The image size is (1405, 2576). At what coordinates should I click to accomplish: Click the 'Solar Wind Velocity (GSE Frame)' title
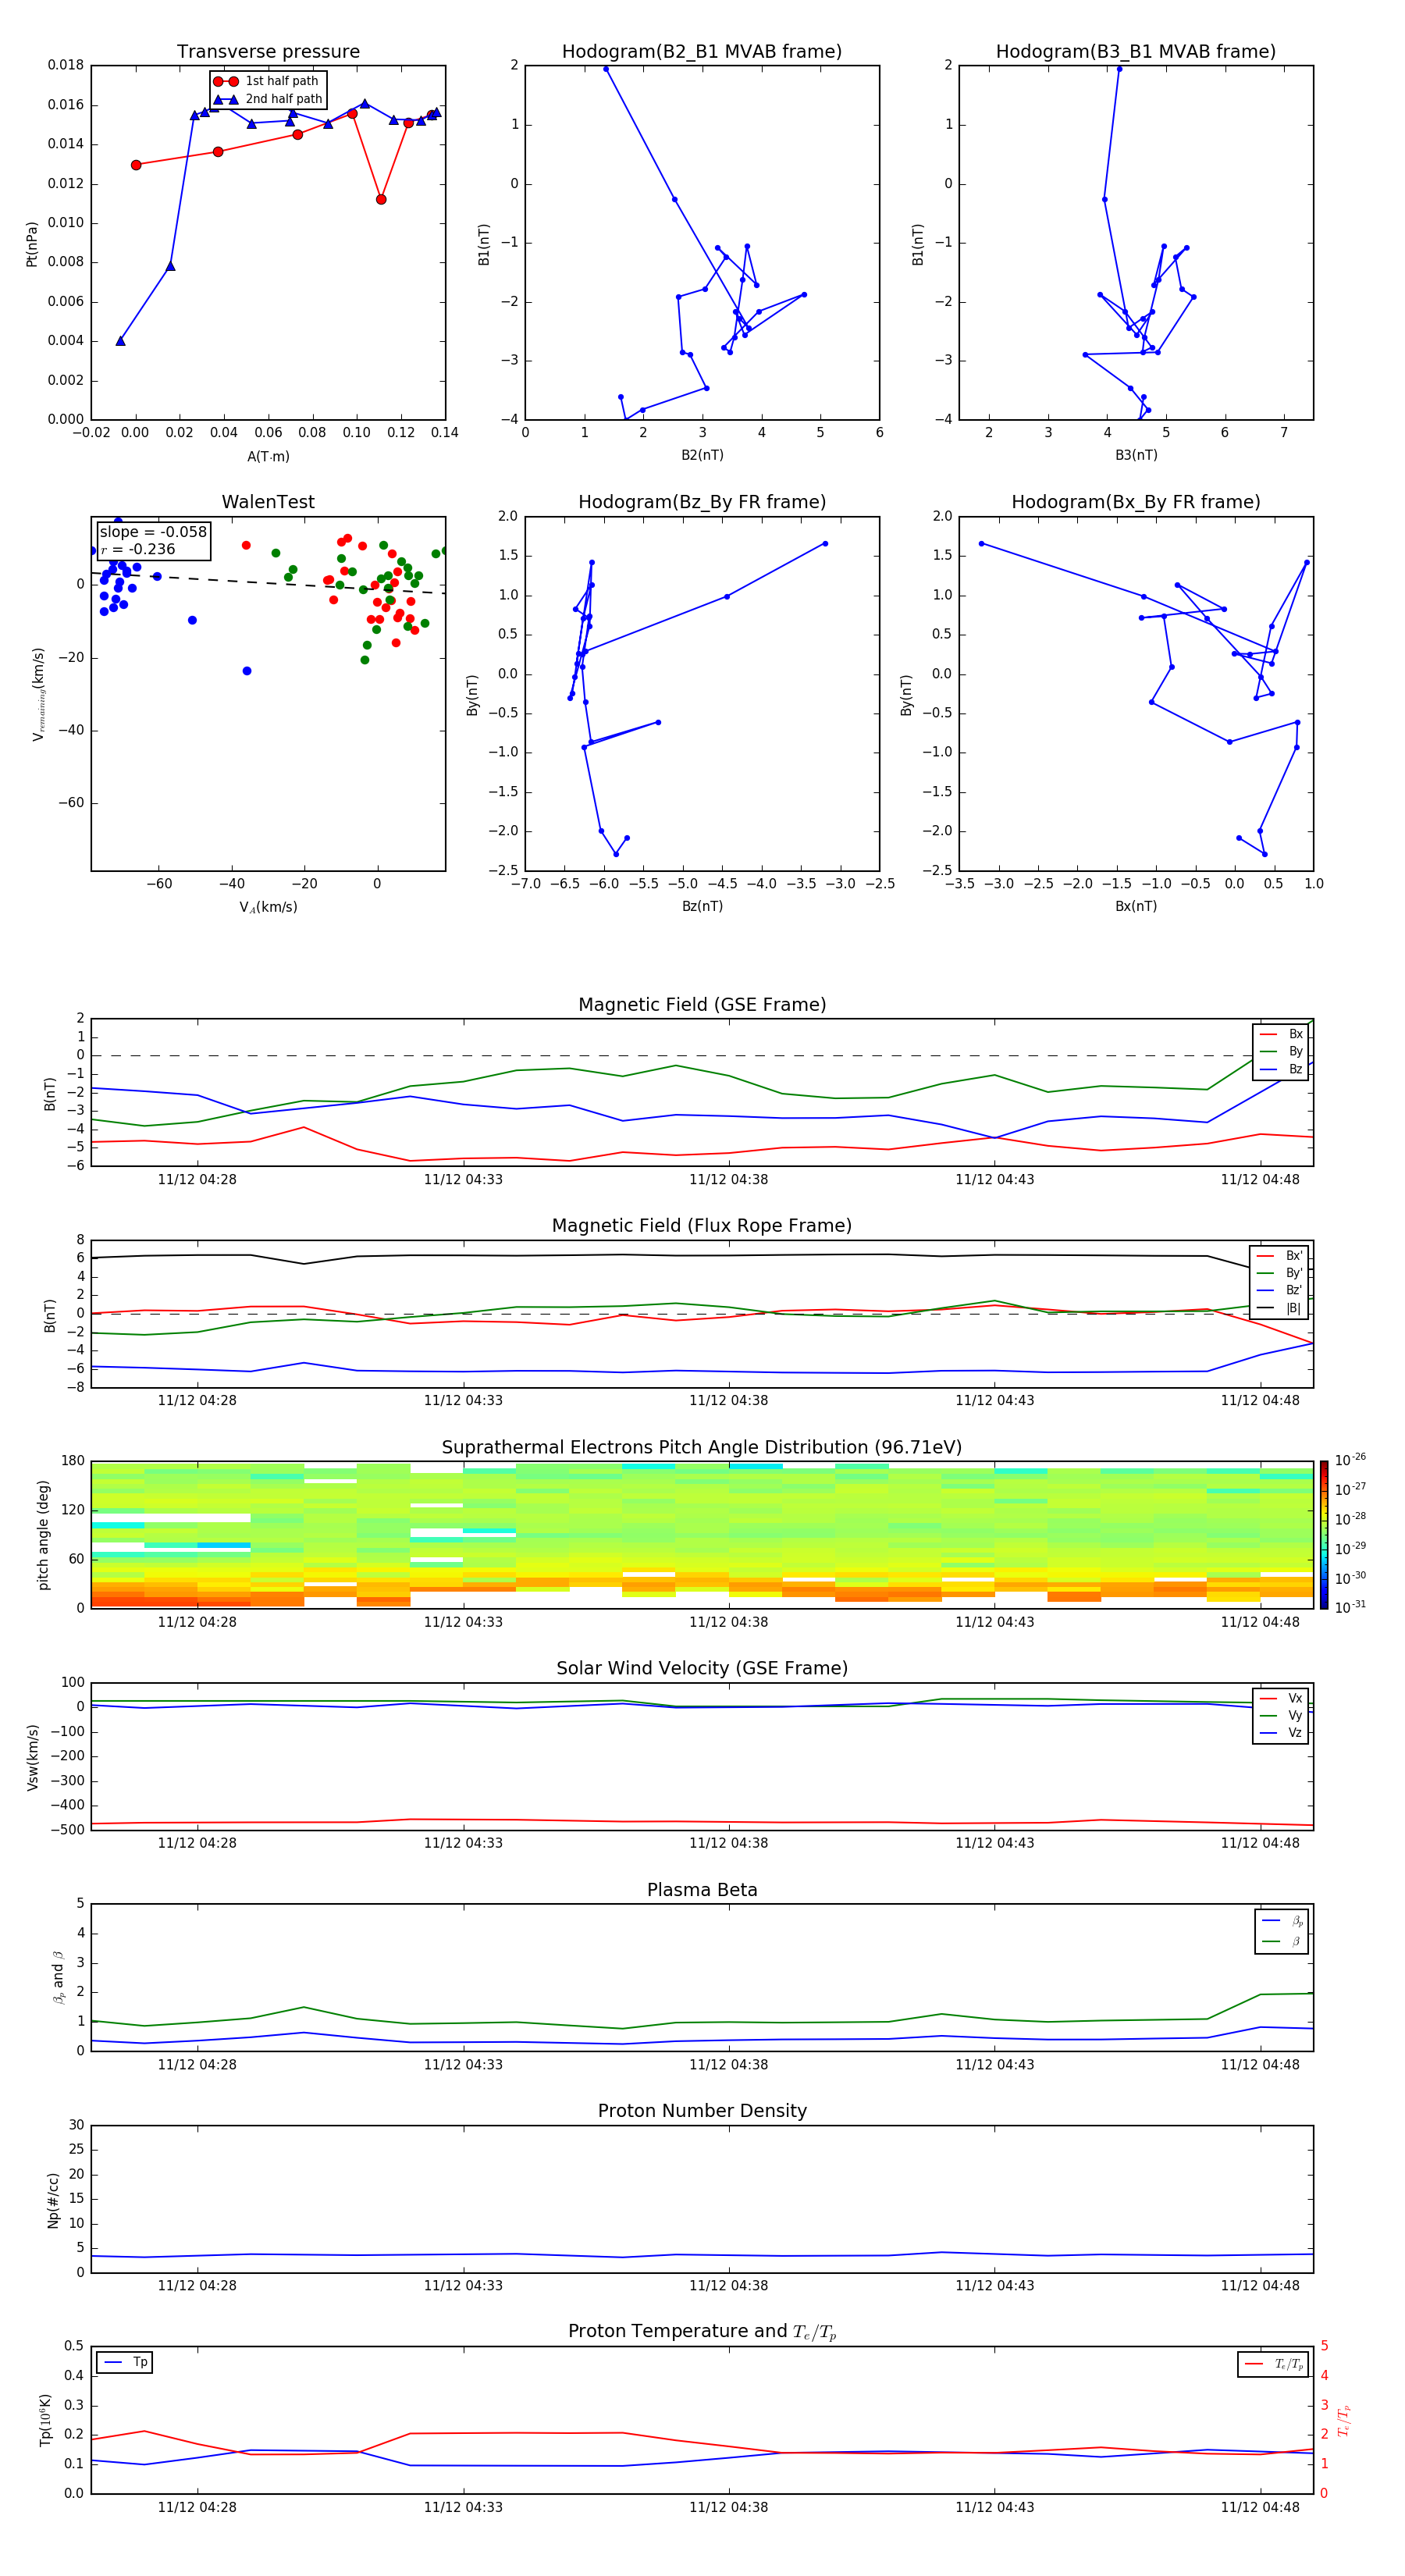(702, 1669)
